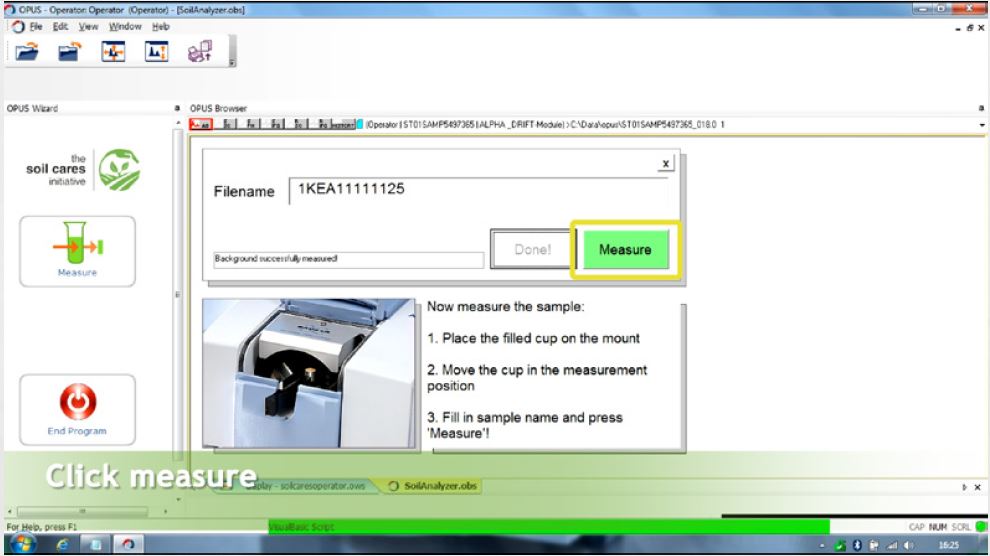Viewport: 990px width, 556px height.
Task: Click the 'For Help, press F1' status text
Action: point(42,527)
